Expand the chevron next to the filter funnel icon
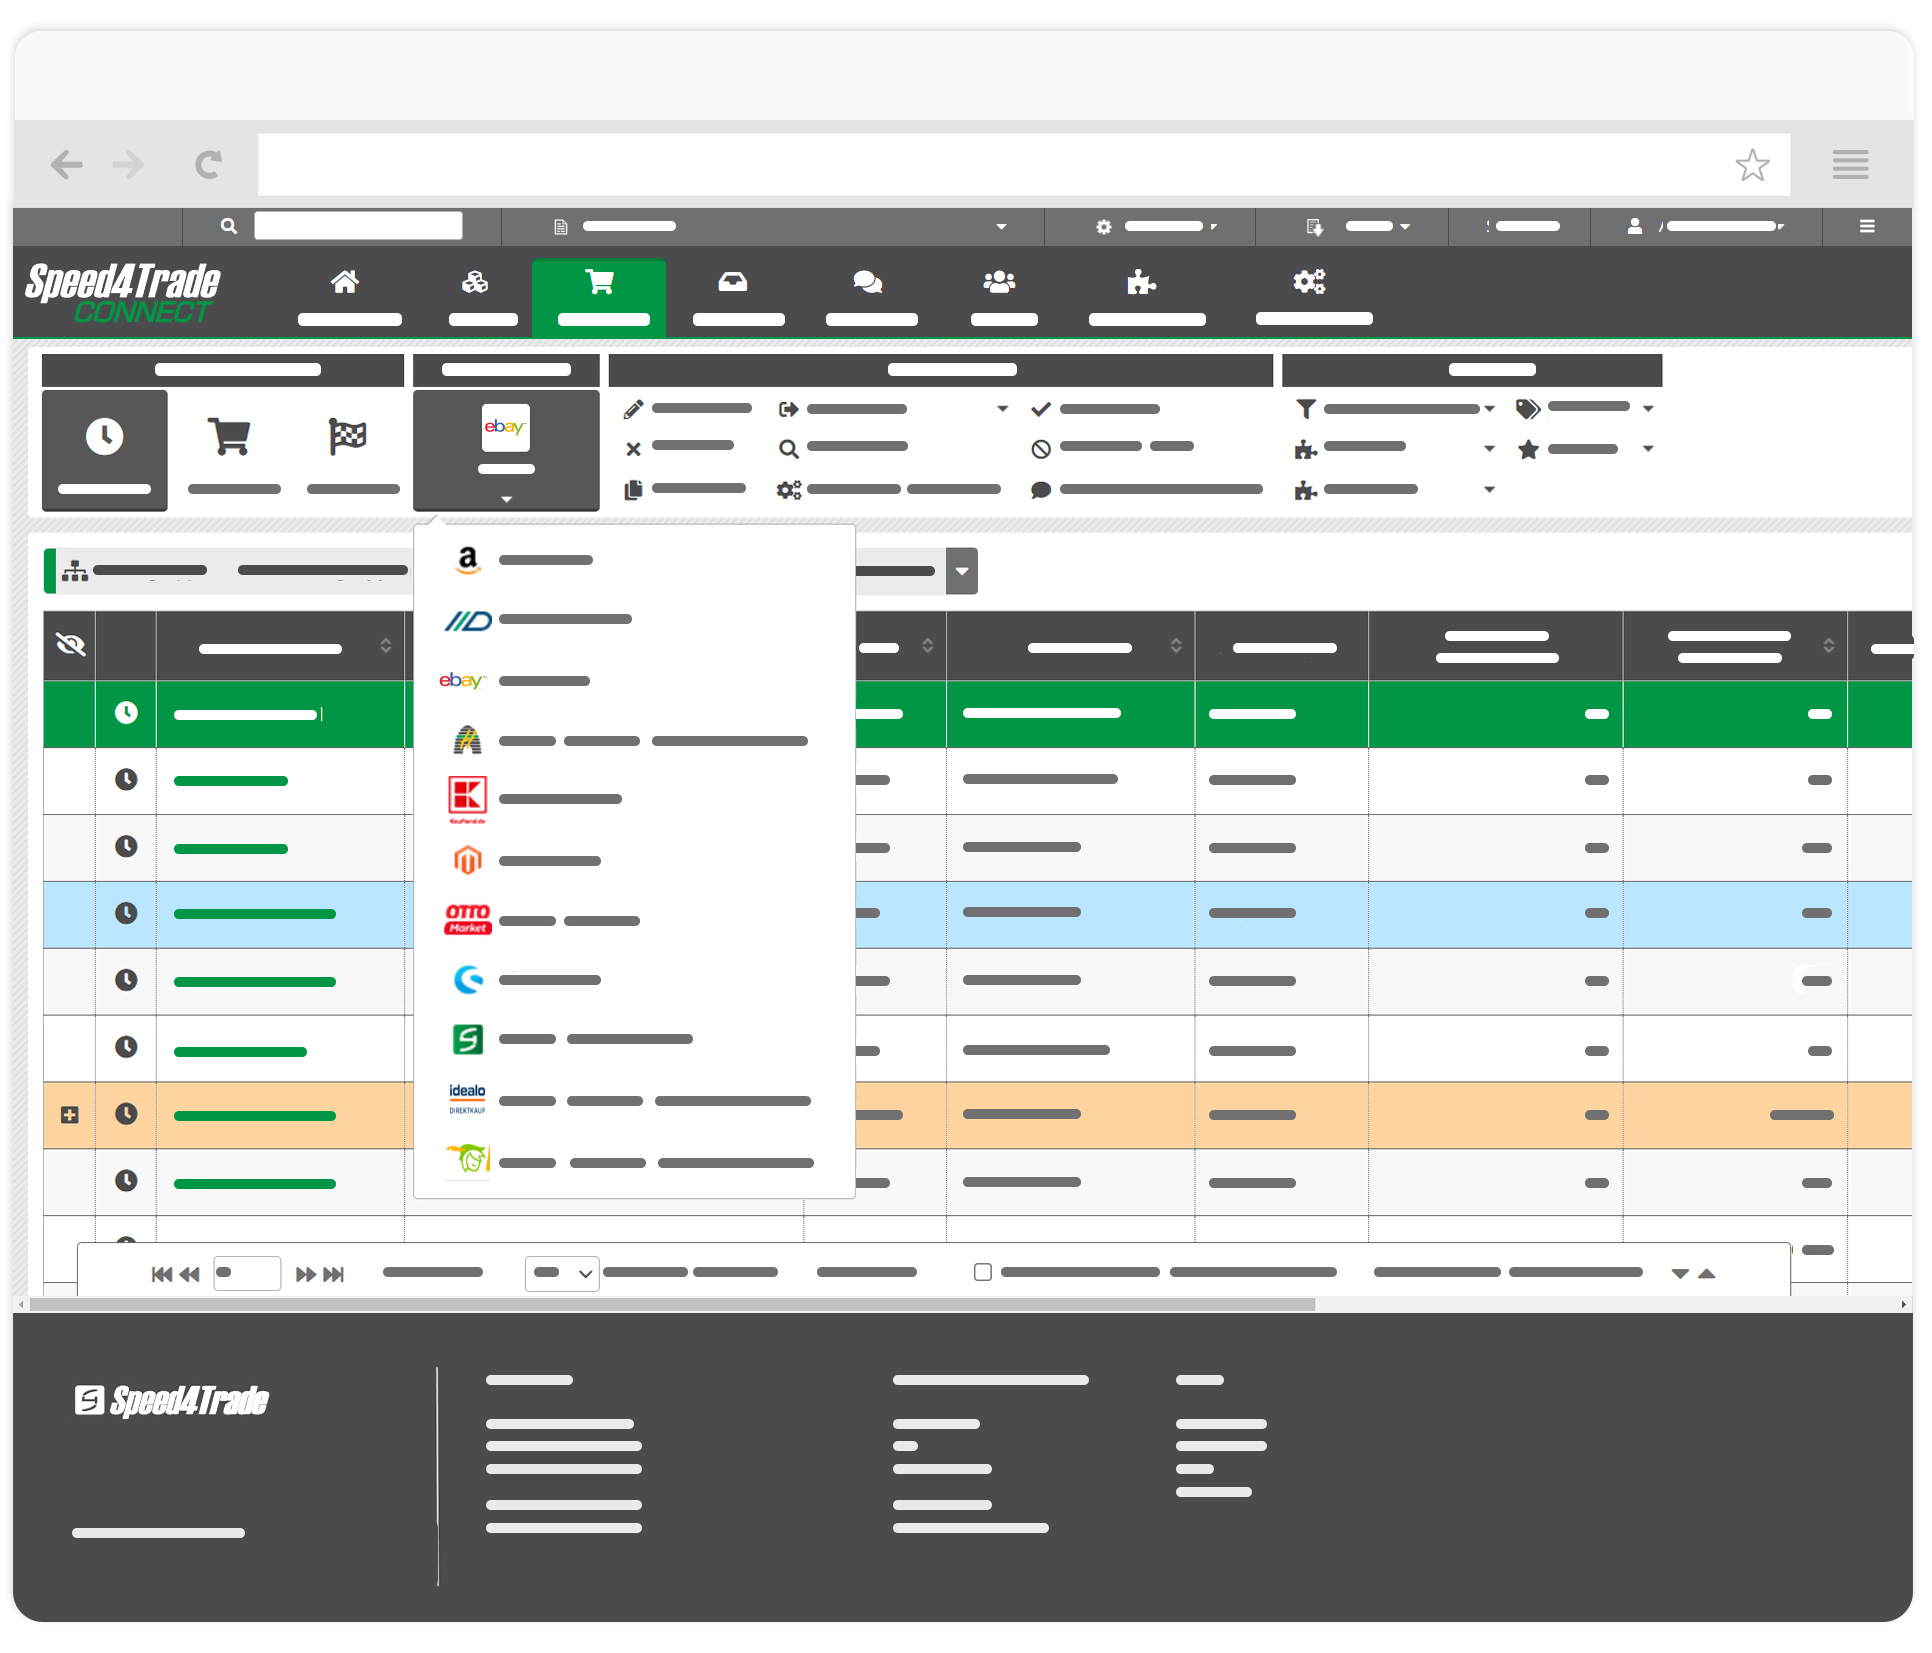This screenshot has width=1932, height=1653. click(x=1491, y=409)
